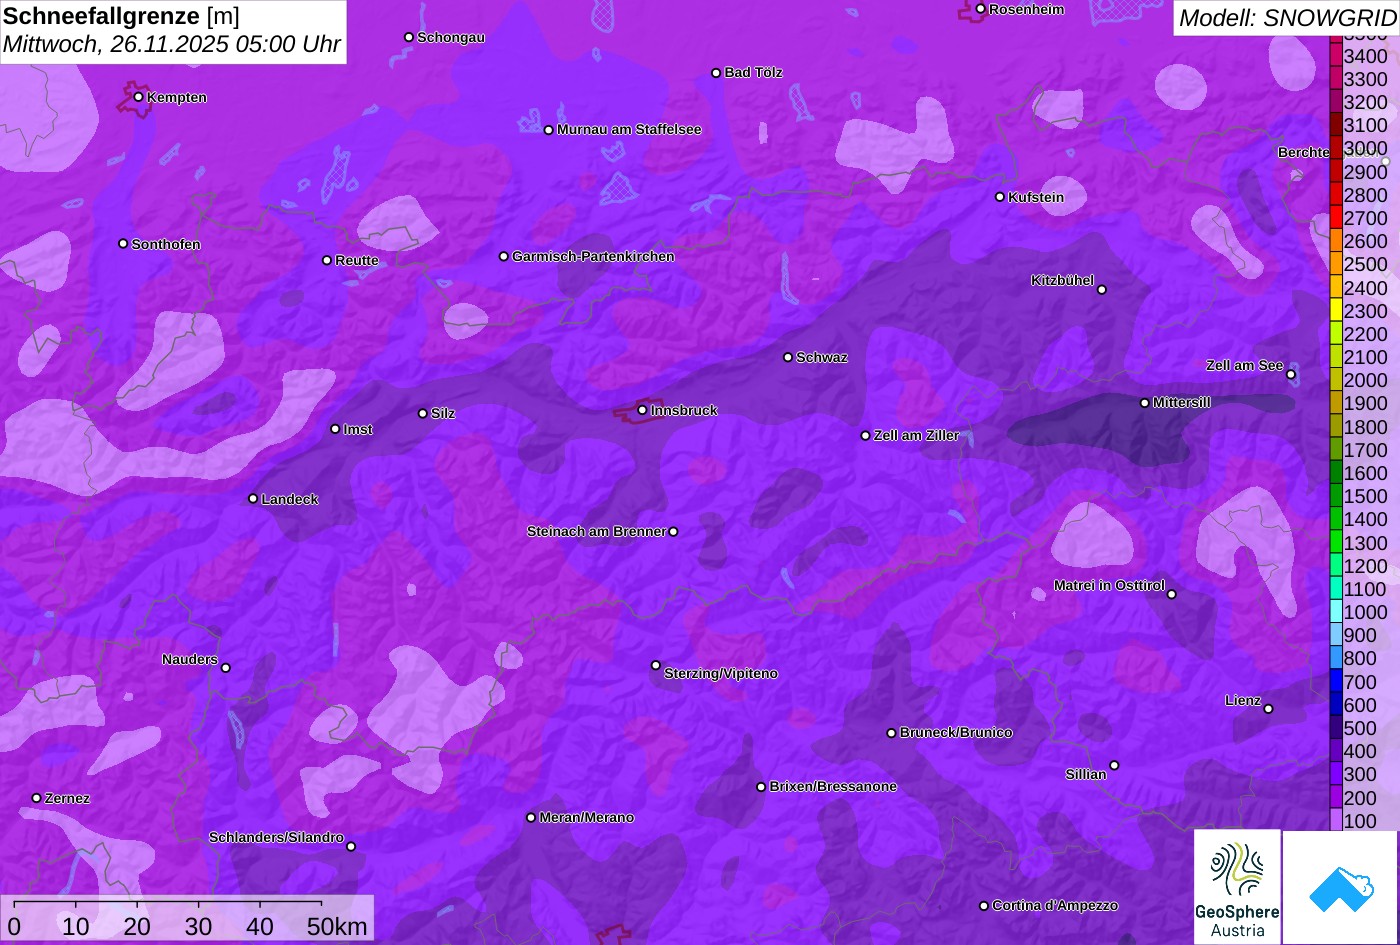Select the Bruneck/Brunico label
Image resolution: width=1400 pixels, height=945 pixels.
pos(956,733)
